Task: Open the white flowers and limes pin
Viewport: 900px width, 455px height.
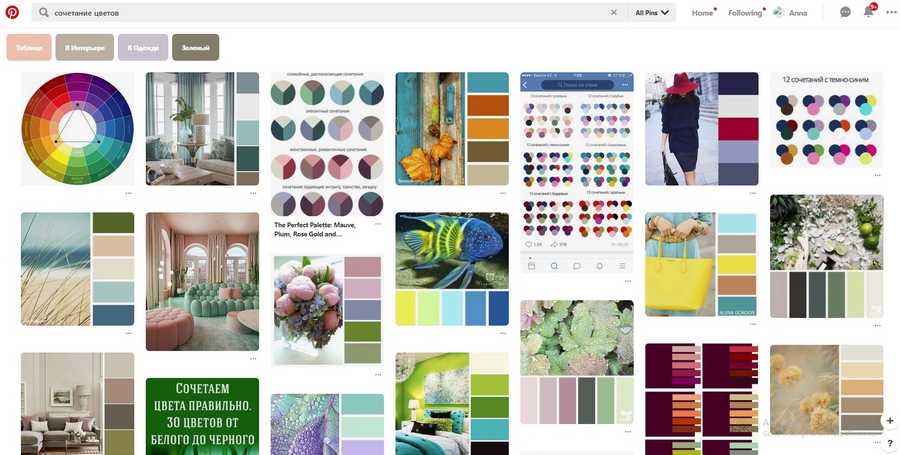Action: pos(827,256)
